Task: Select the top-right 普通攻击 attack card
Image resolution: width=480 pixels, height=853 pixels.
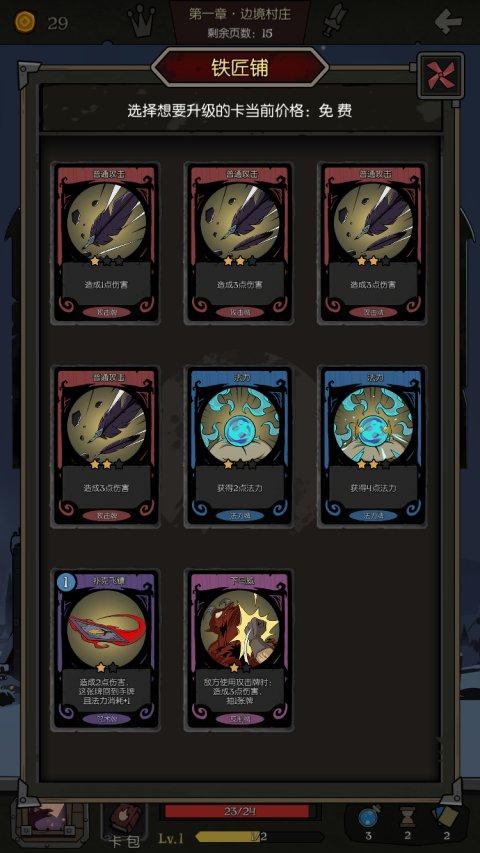Action: pyautogui.click(x=373, y=243)
